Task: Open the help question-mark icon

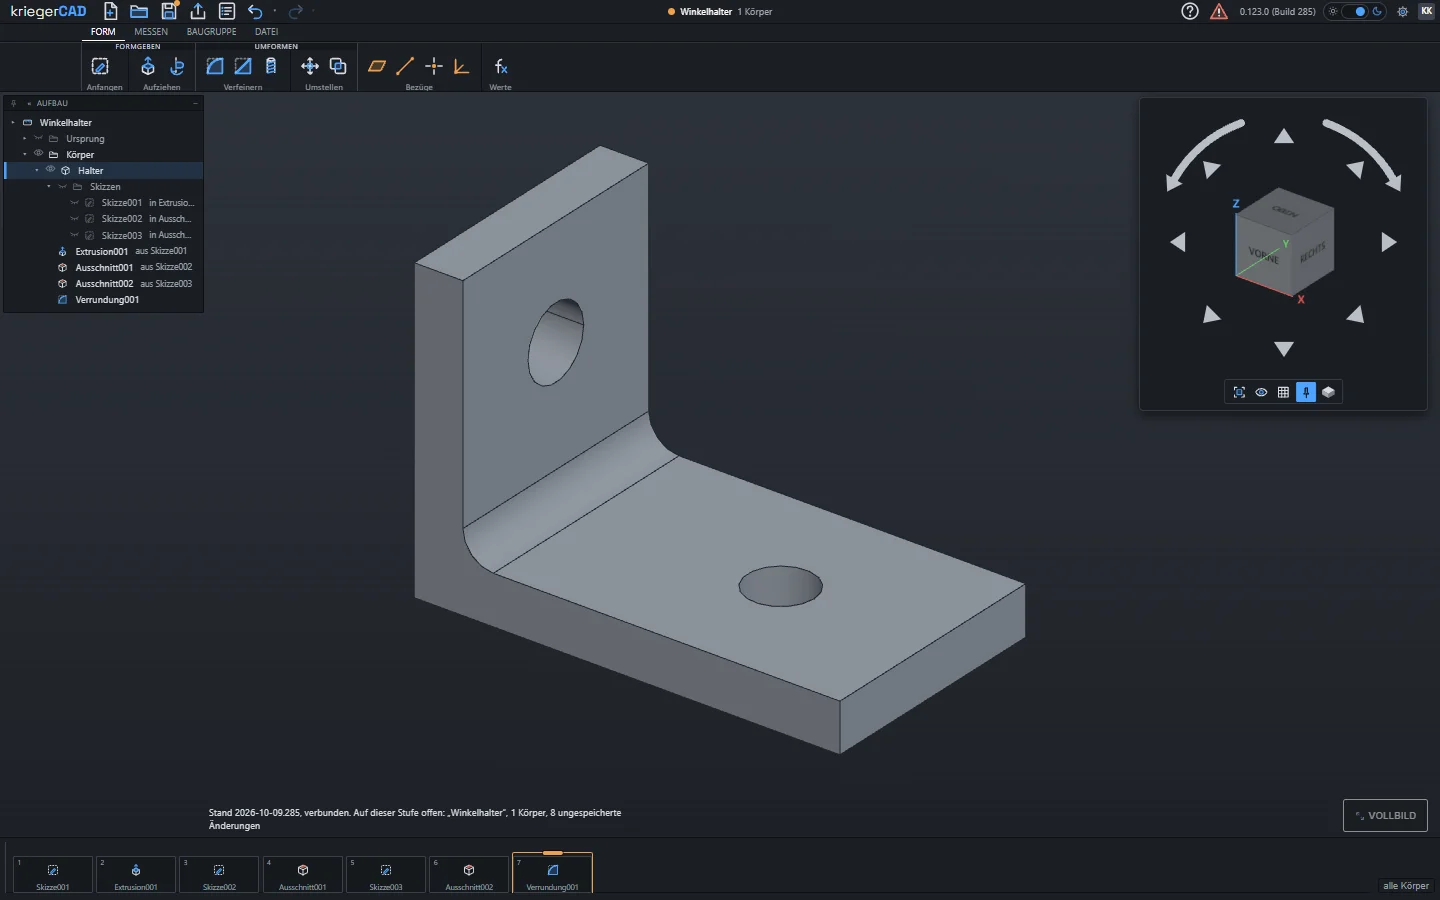Action: (x=1190, y=11)
